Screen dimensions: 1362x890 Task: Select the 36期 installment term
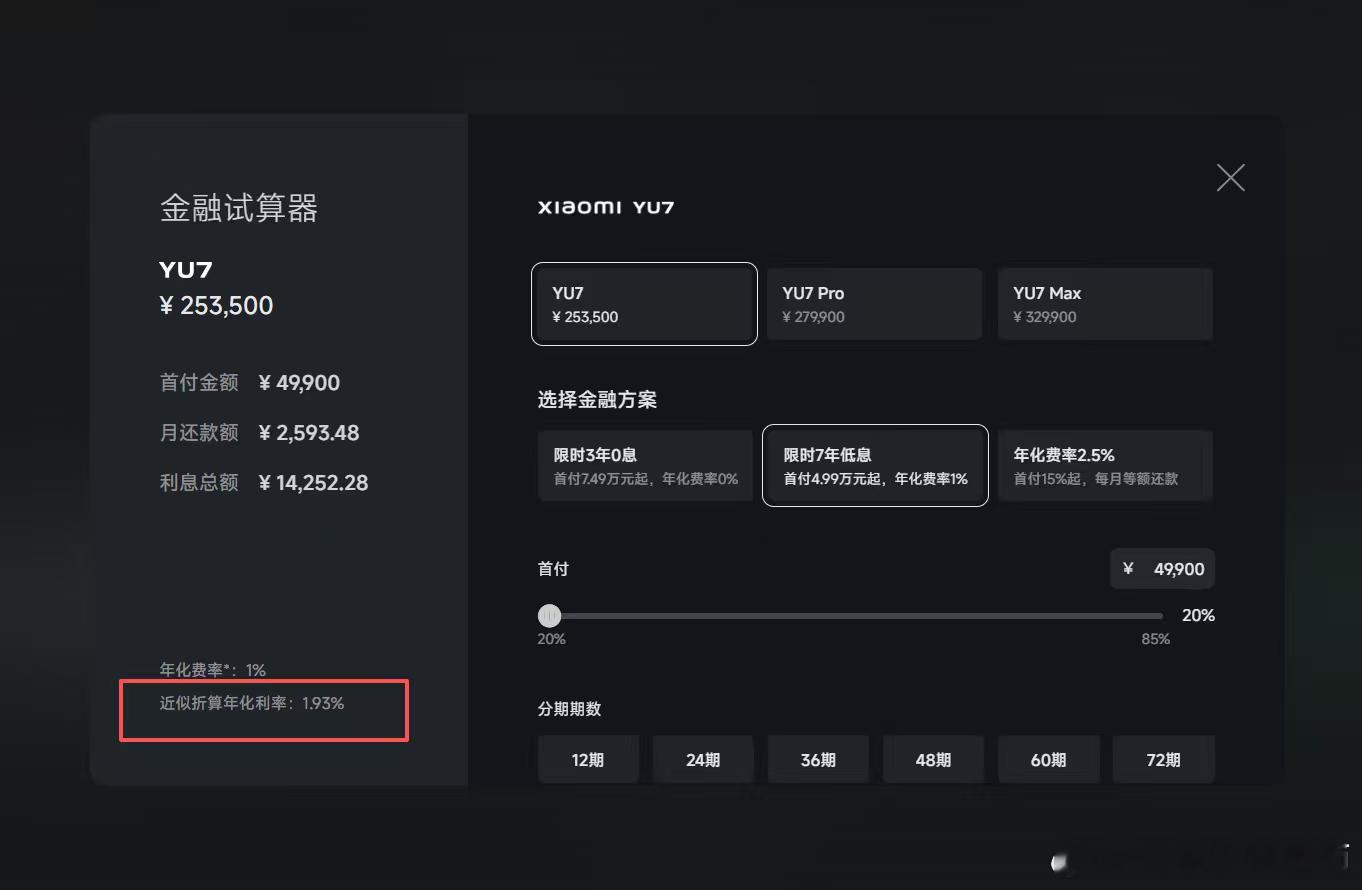(x=818, y=760)
